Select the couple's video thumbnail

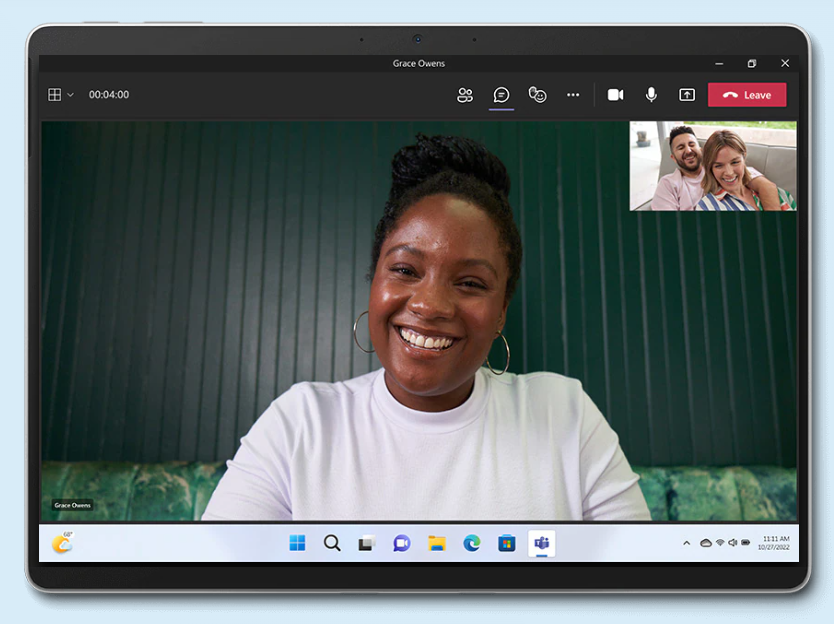pos(713,166)
